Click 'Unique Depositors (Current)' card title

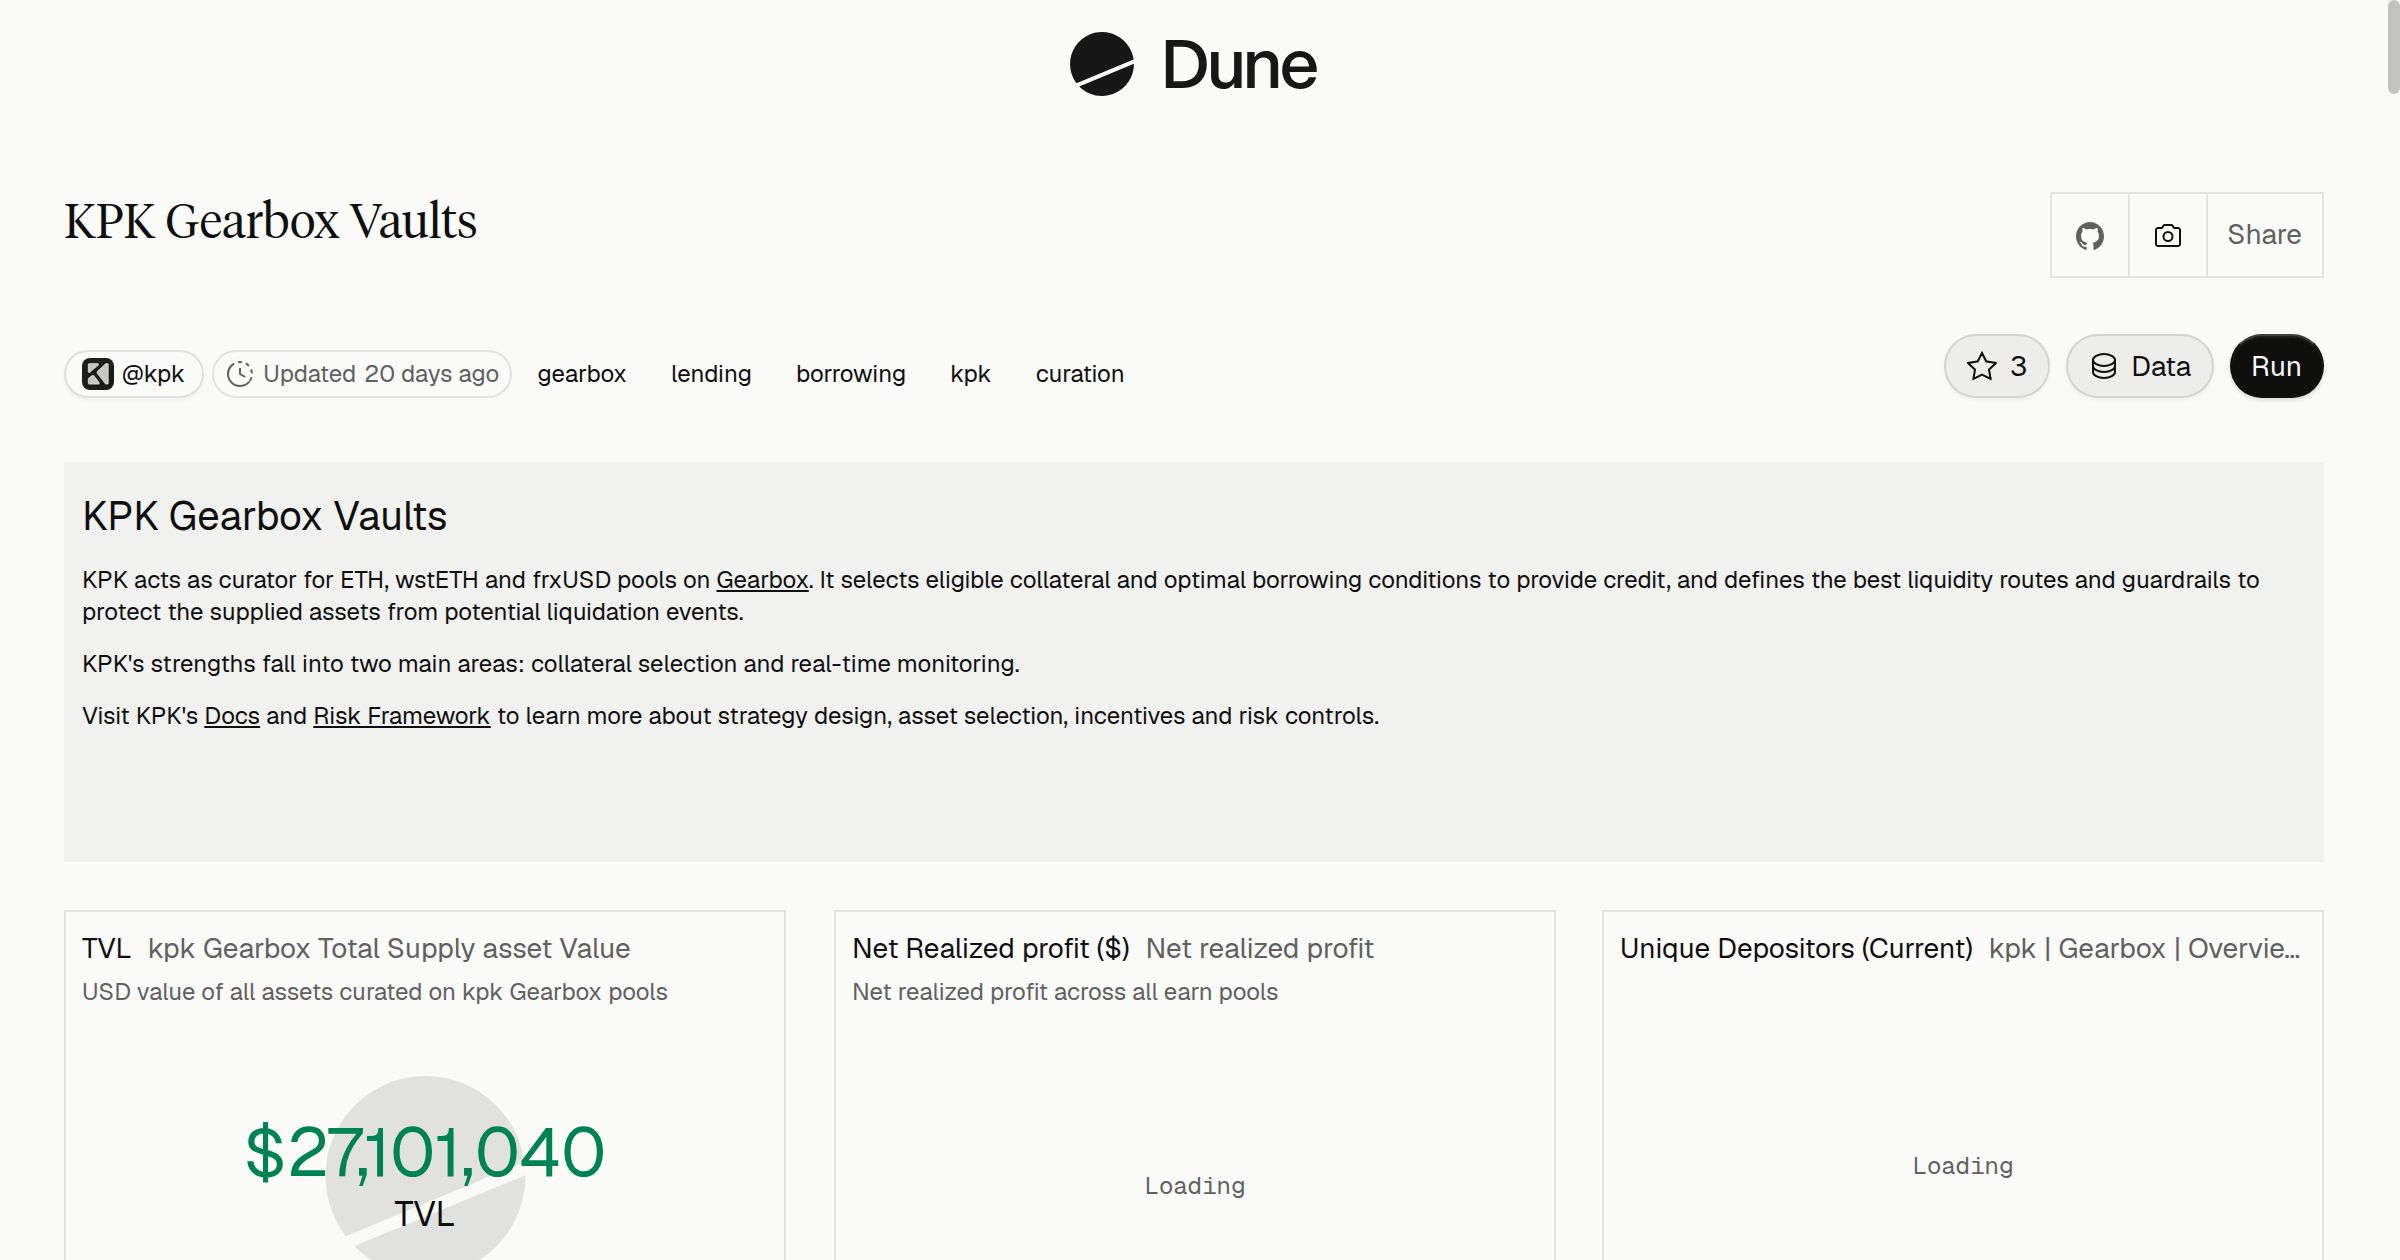coord(1796,948)
